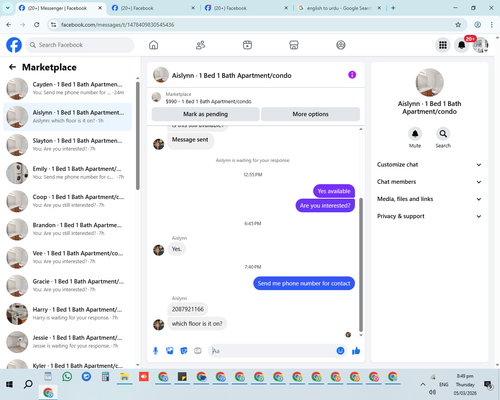500x400 pixels.
Task: Open Coop conversation
Action: coord(67,201)
